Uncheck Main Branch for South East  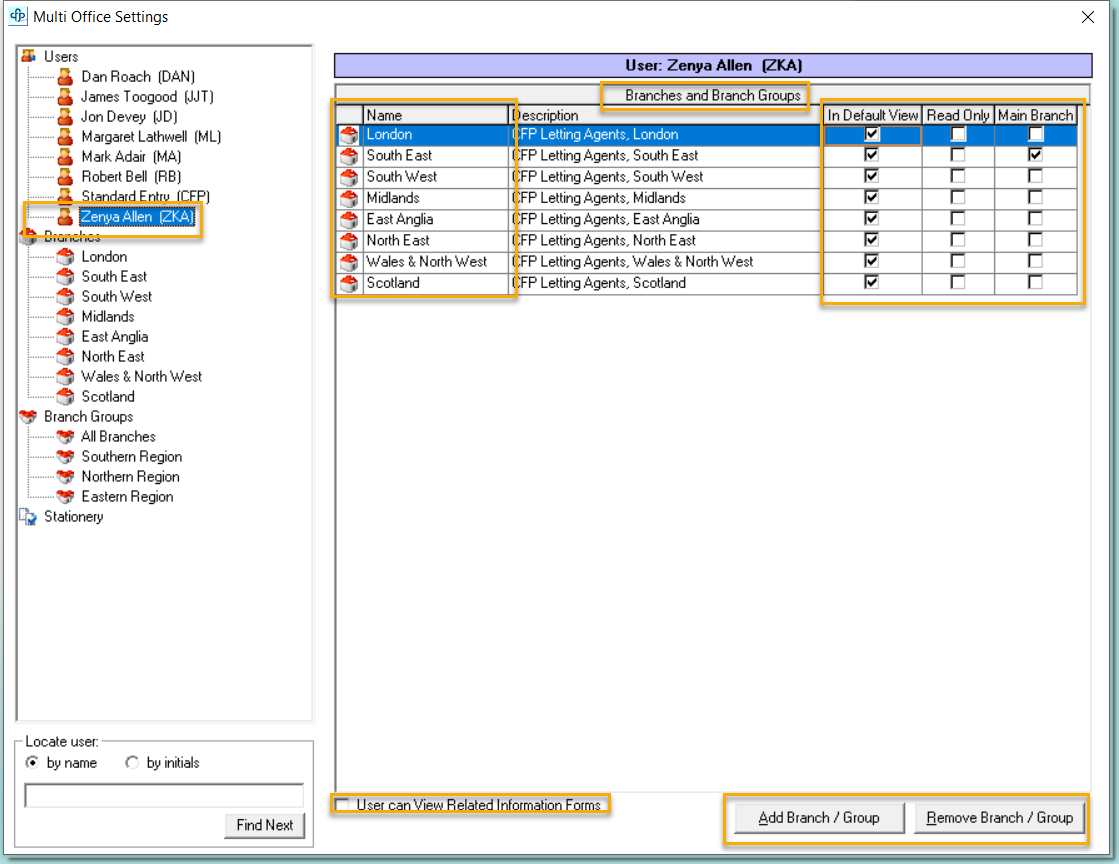1035,155
